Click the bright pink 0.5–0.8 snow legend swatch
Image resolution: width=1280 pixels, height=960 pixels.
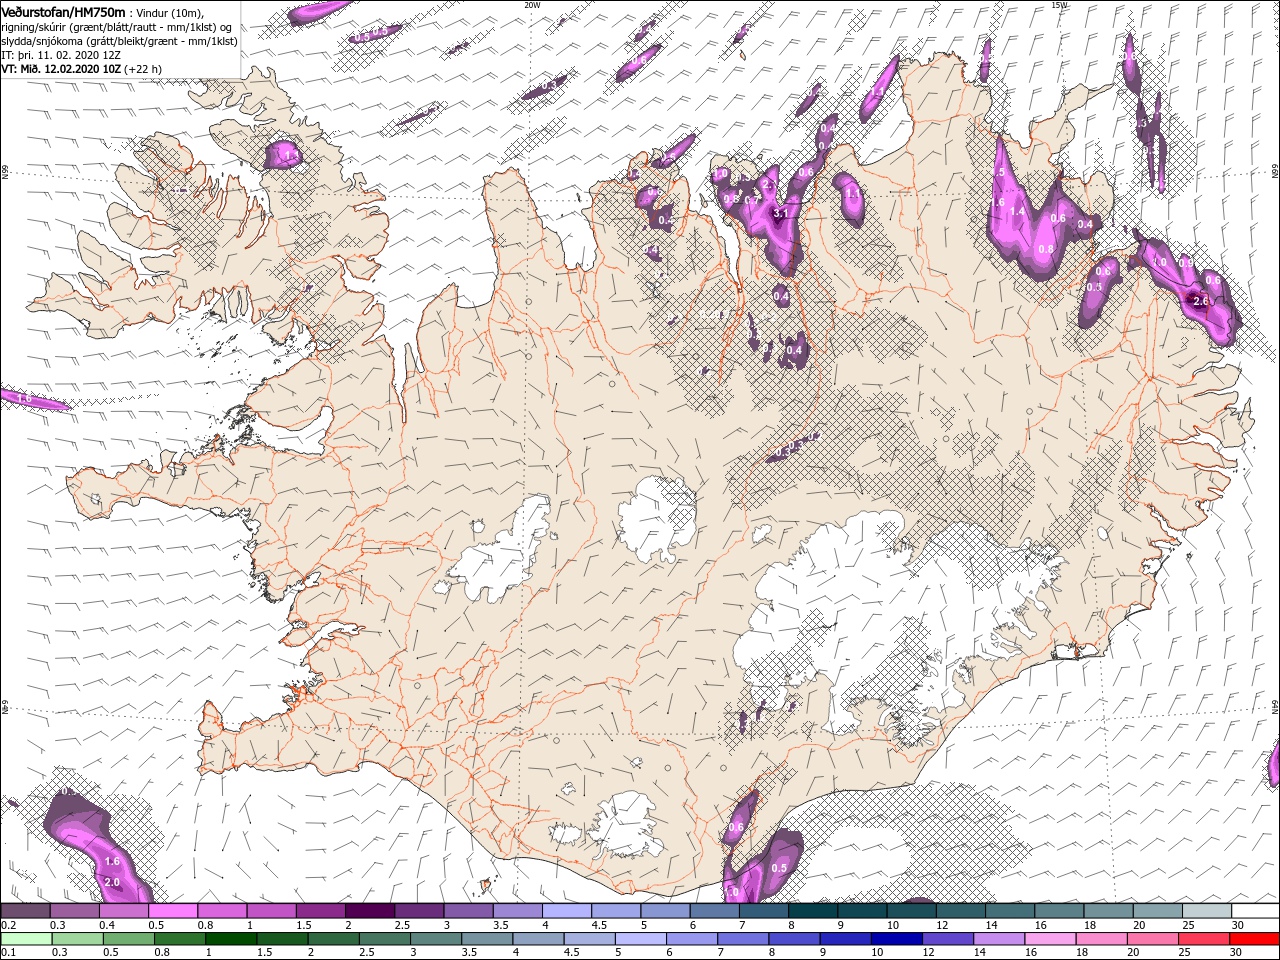coord(172,911)
